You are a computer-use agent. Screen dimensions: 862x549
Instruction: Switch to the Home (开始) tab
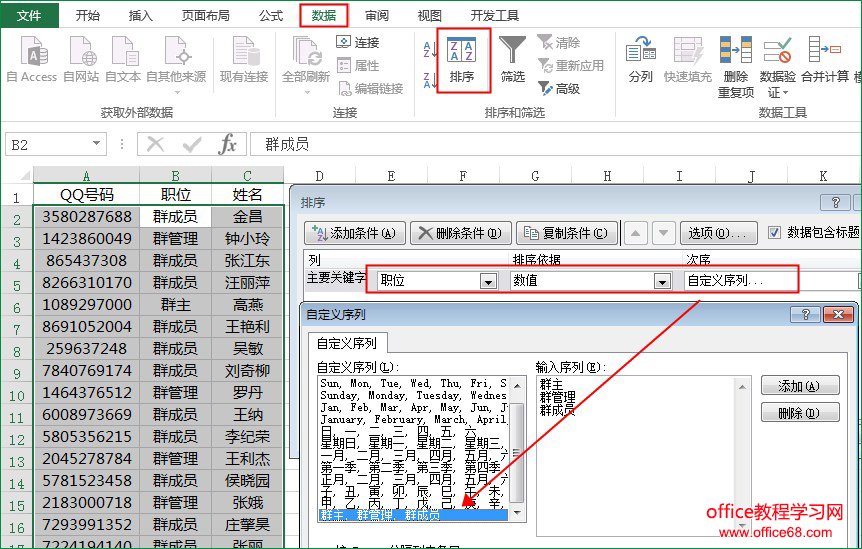coord(88,15)
